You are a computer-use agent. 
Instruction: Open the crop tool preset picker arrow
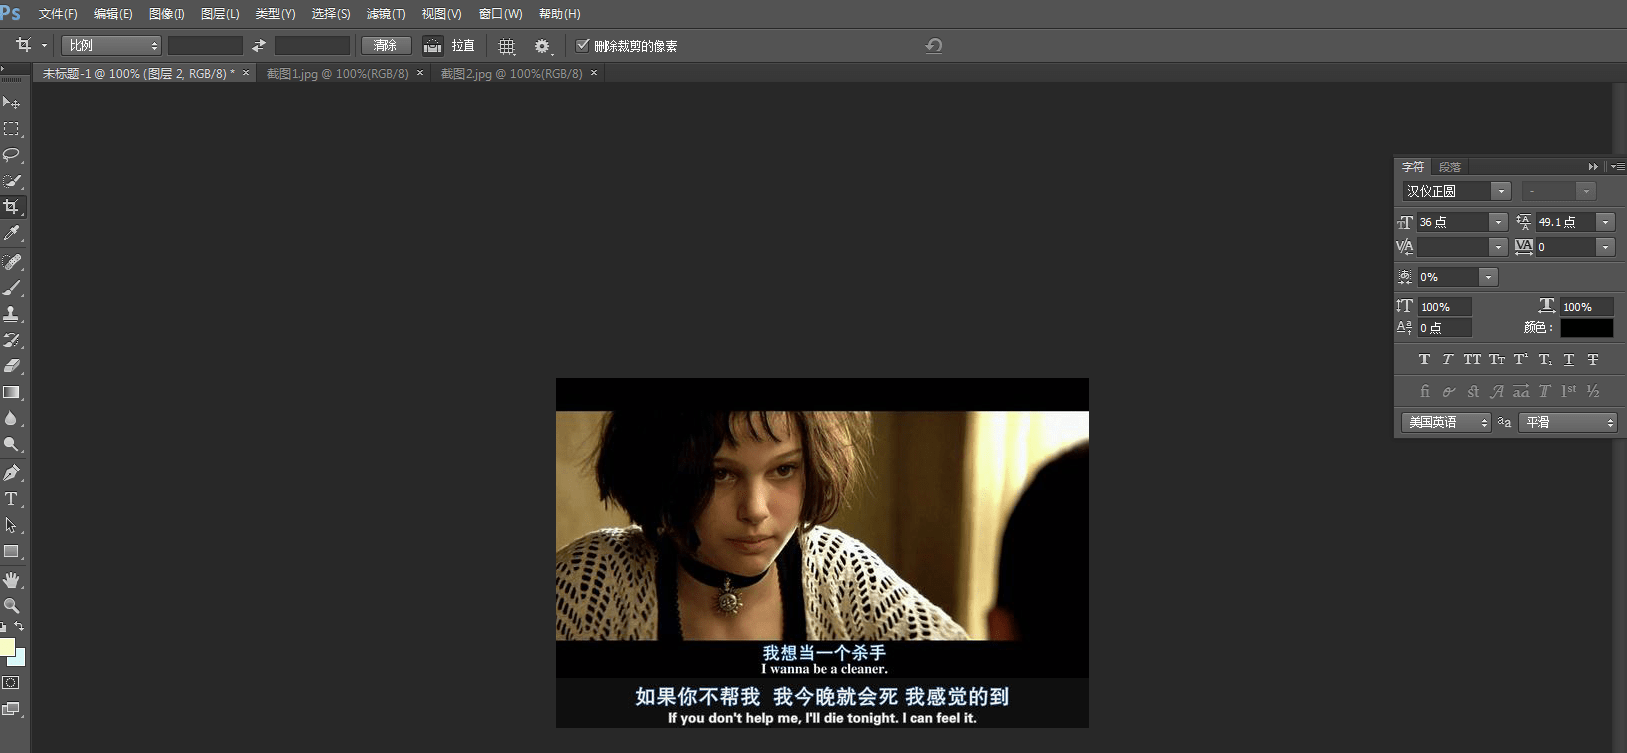44,46
